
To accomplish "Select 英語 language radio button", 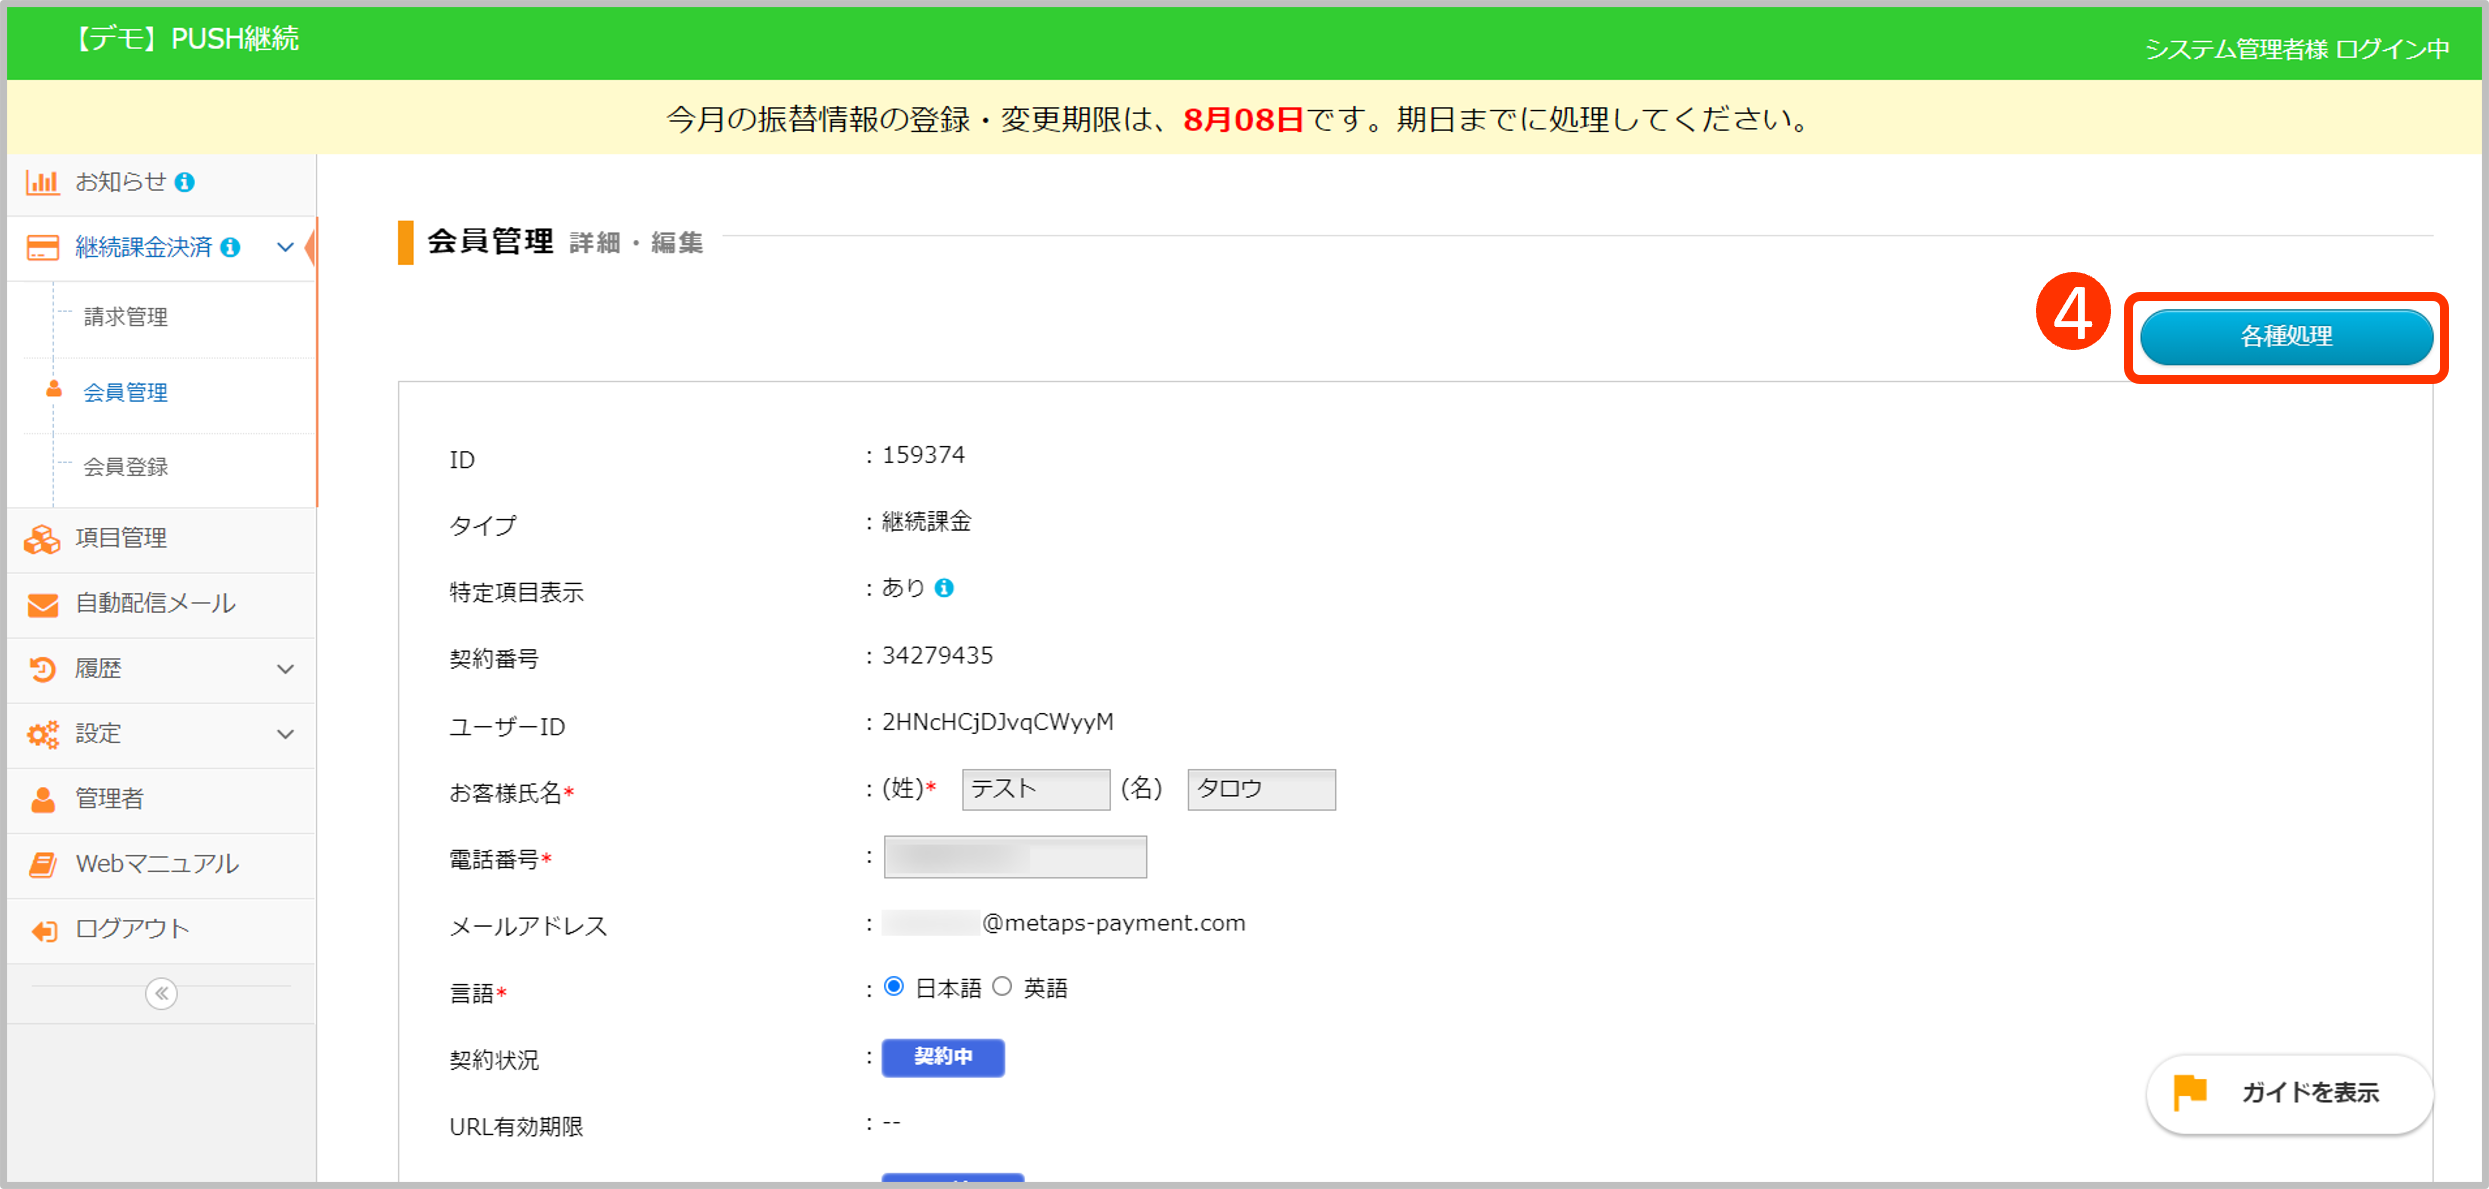I will pyautogui.click(x=1002, y=987).
